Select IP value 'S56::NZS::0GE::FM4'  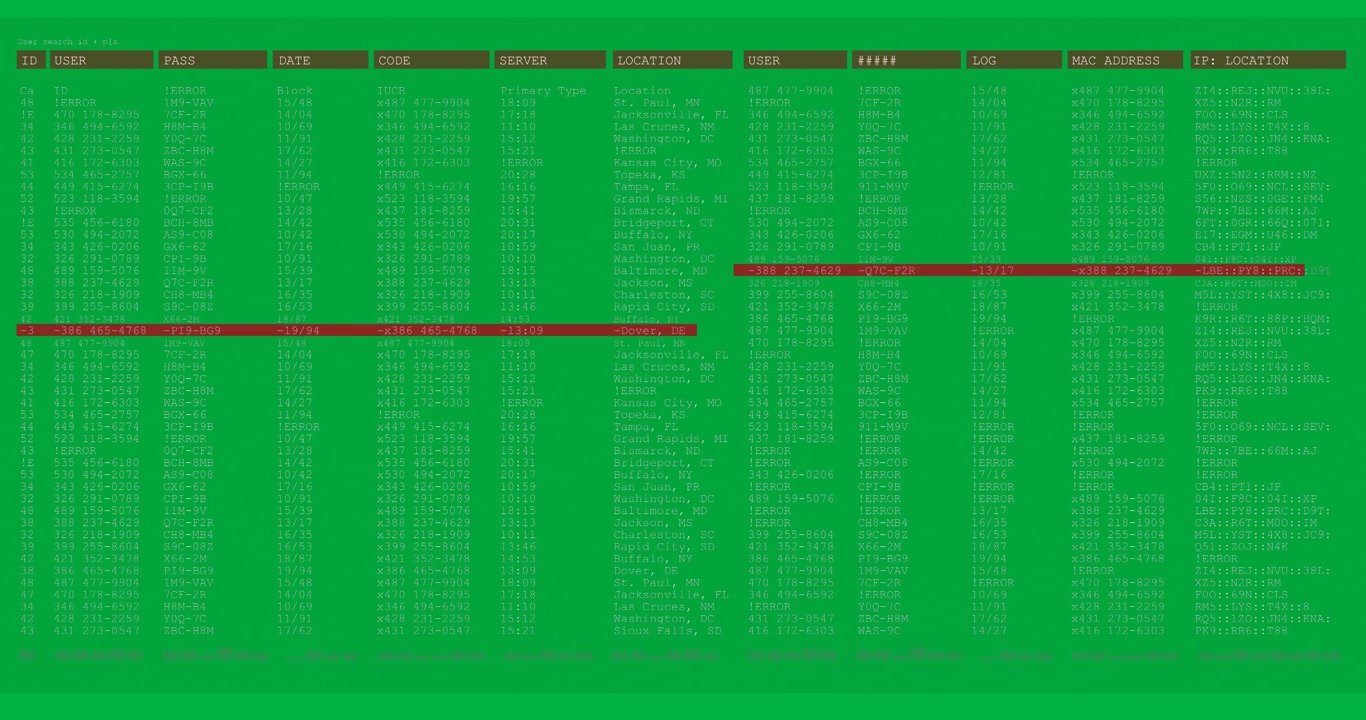1259,199
